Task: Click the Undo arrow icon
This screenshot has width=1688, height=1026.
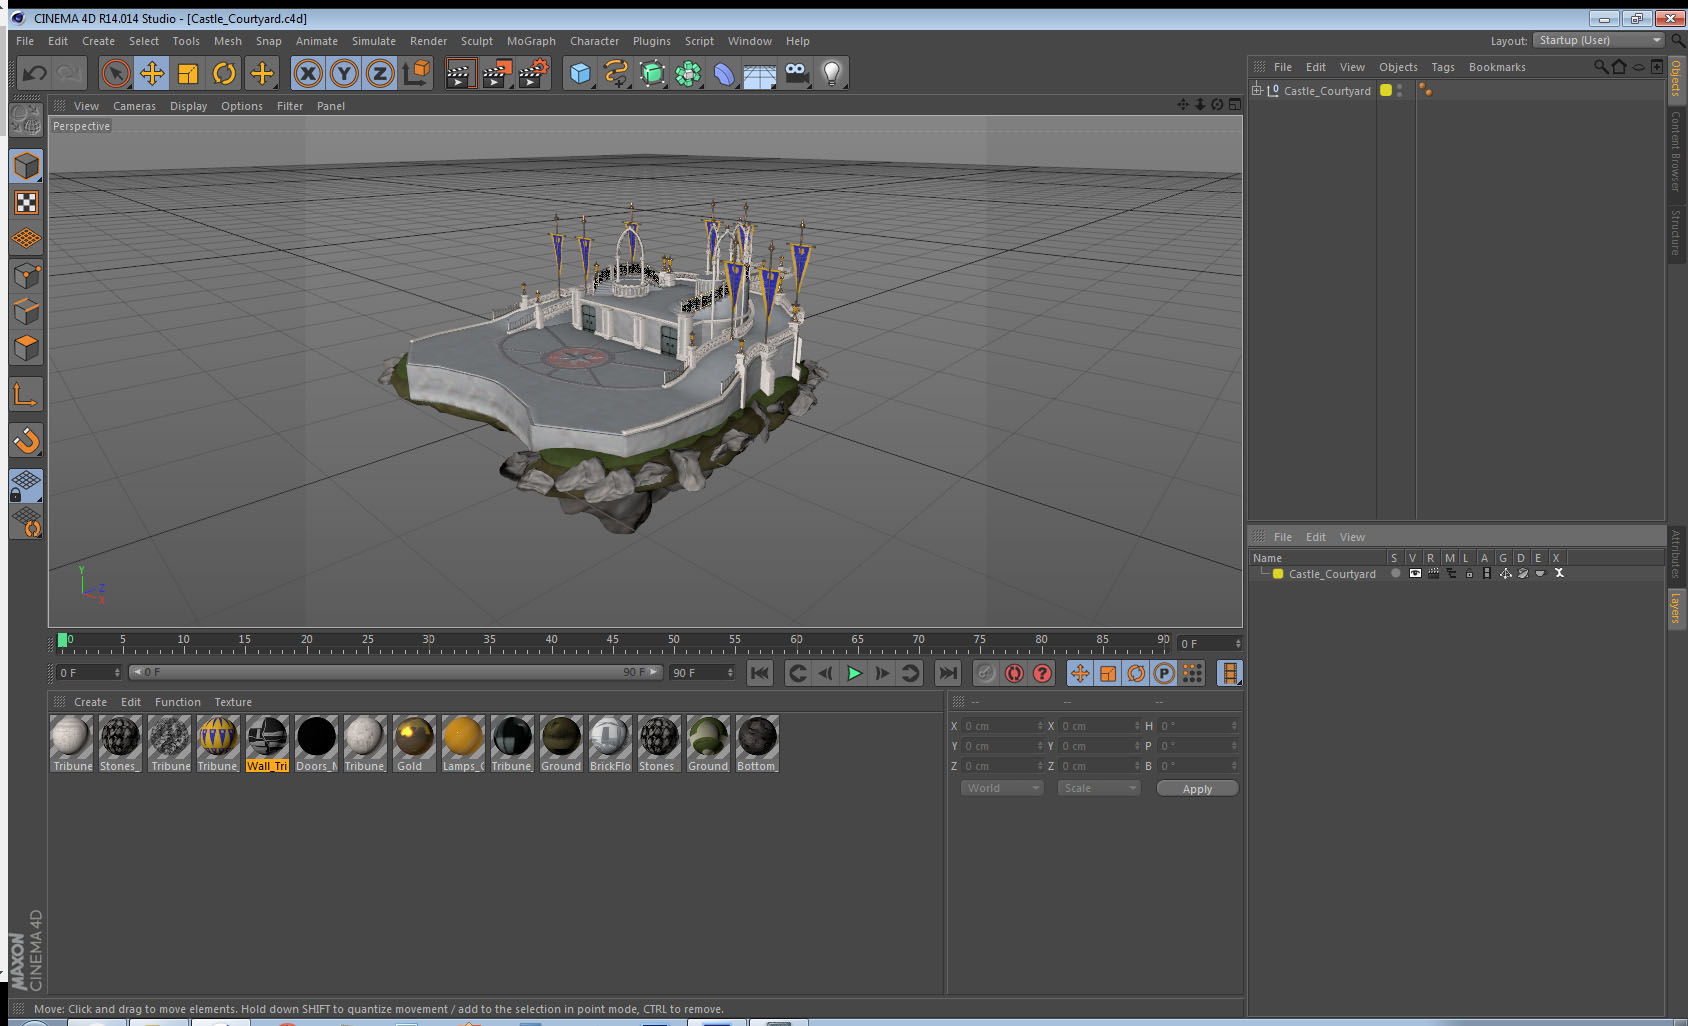Action: [x=34, y=73]
